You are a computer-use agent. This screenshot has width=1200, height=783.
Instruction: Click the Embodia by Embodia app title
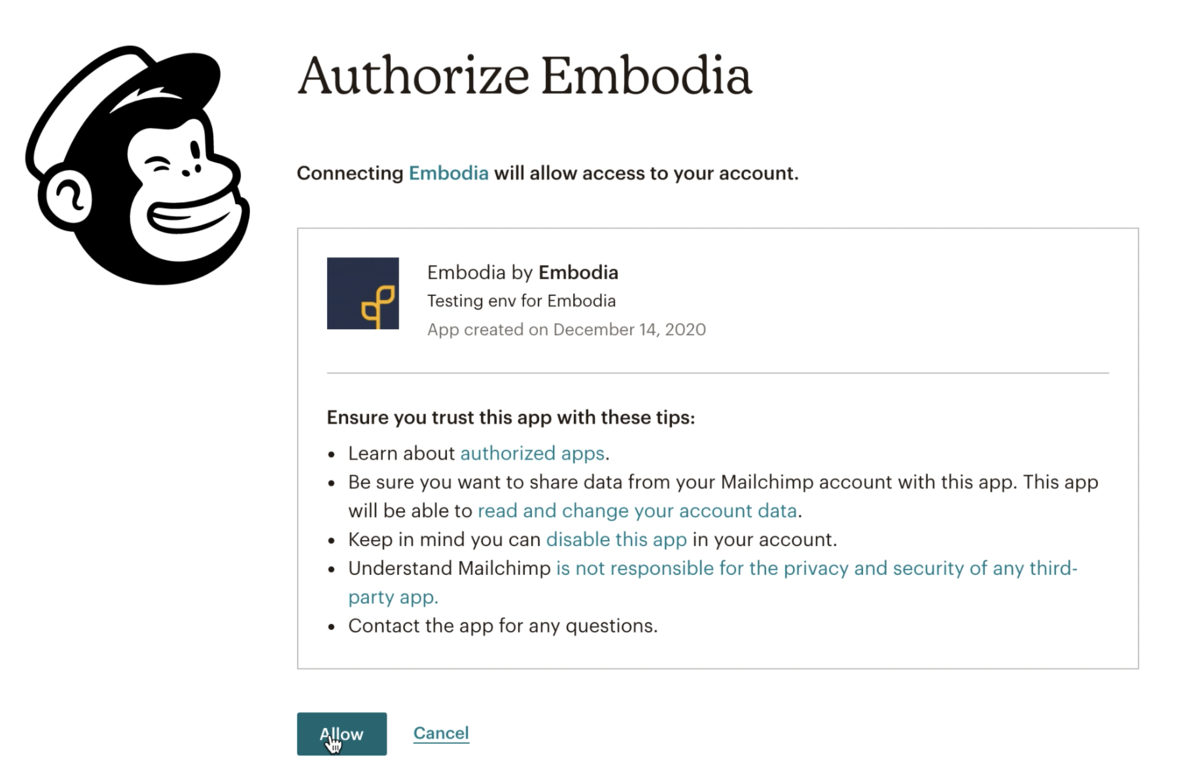click(522, 272)
